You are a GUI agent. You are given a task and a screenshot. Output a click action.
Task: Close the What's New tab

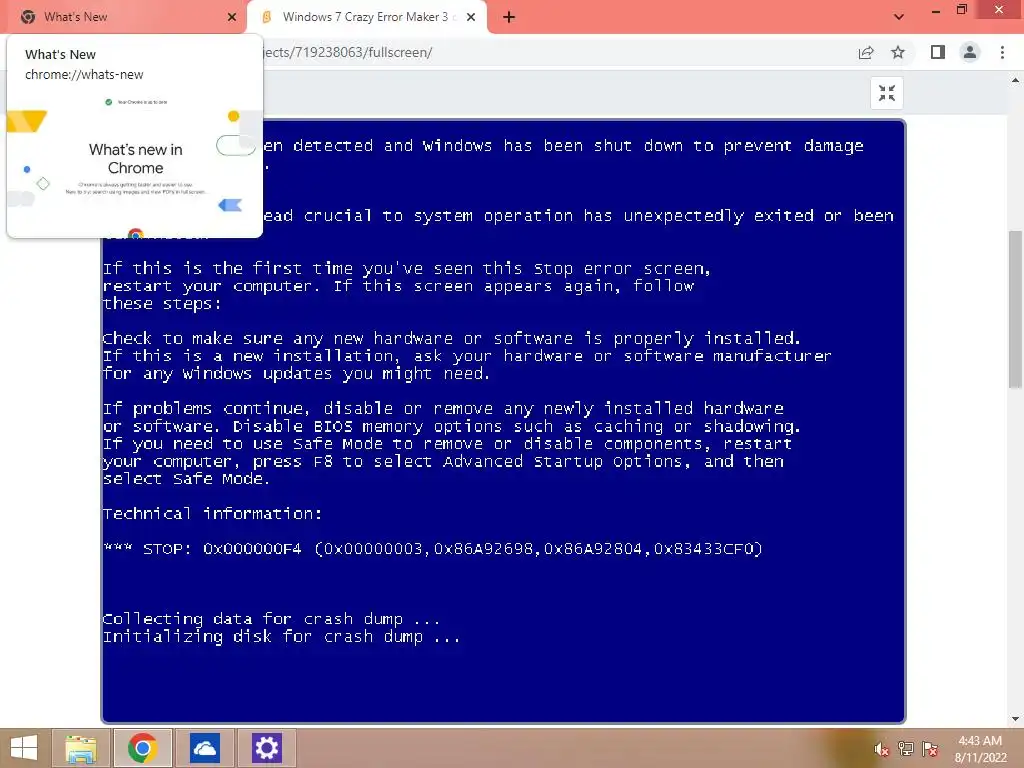pos(232,17)
